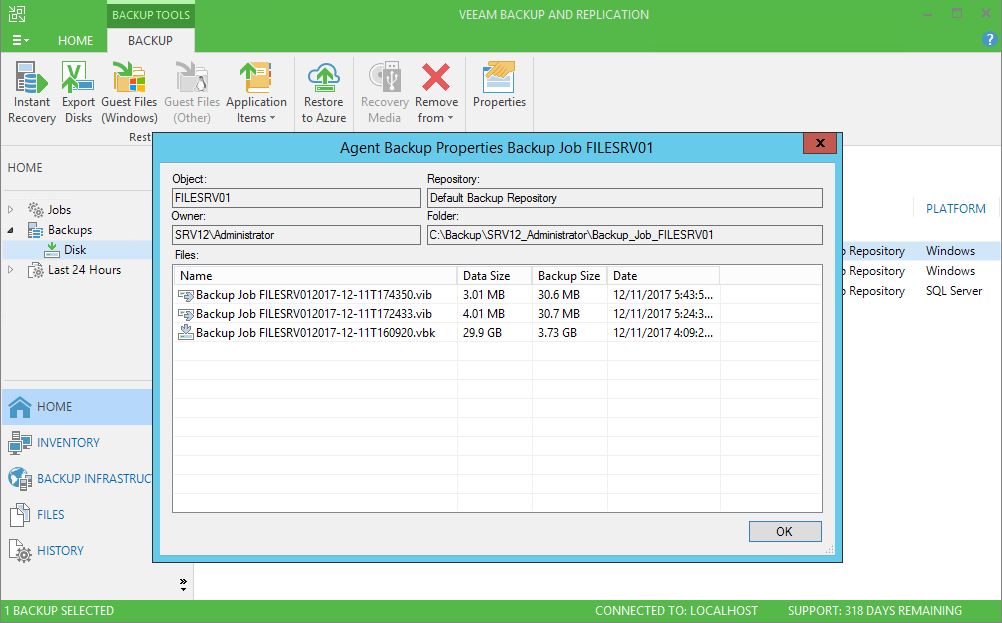Expand the Last 24 Hours node

point(10,270)
